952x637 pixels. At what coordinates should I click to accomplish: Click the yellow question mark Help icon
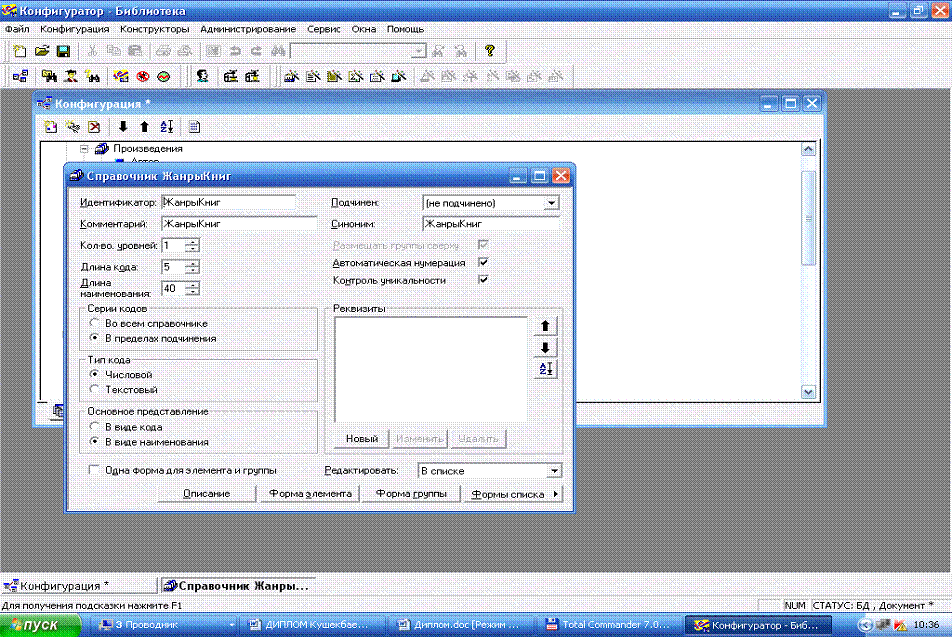[489, 50]
